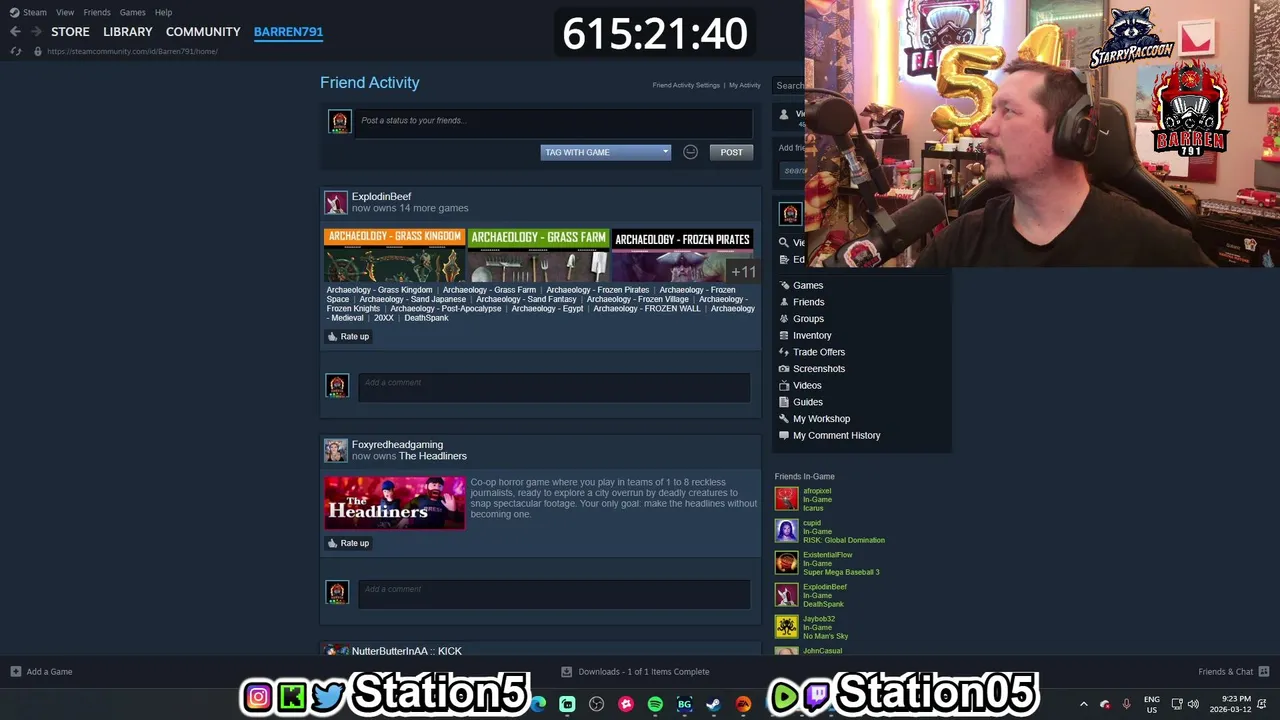Expand the +11 more games indicator
Screen dimensions: 1280x720
pos(743,272)
